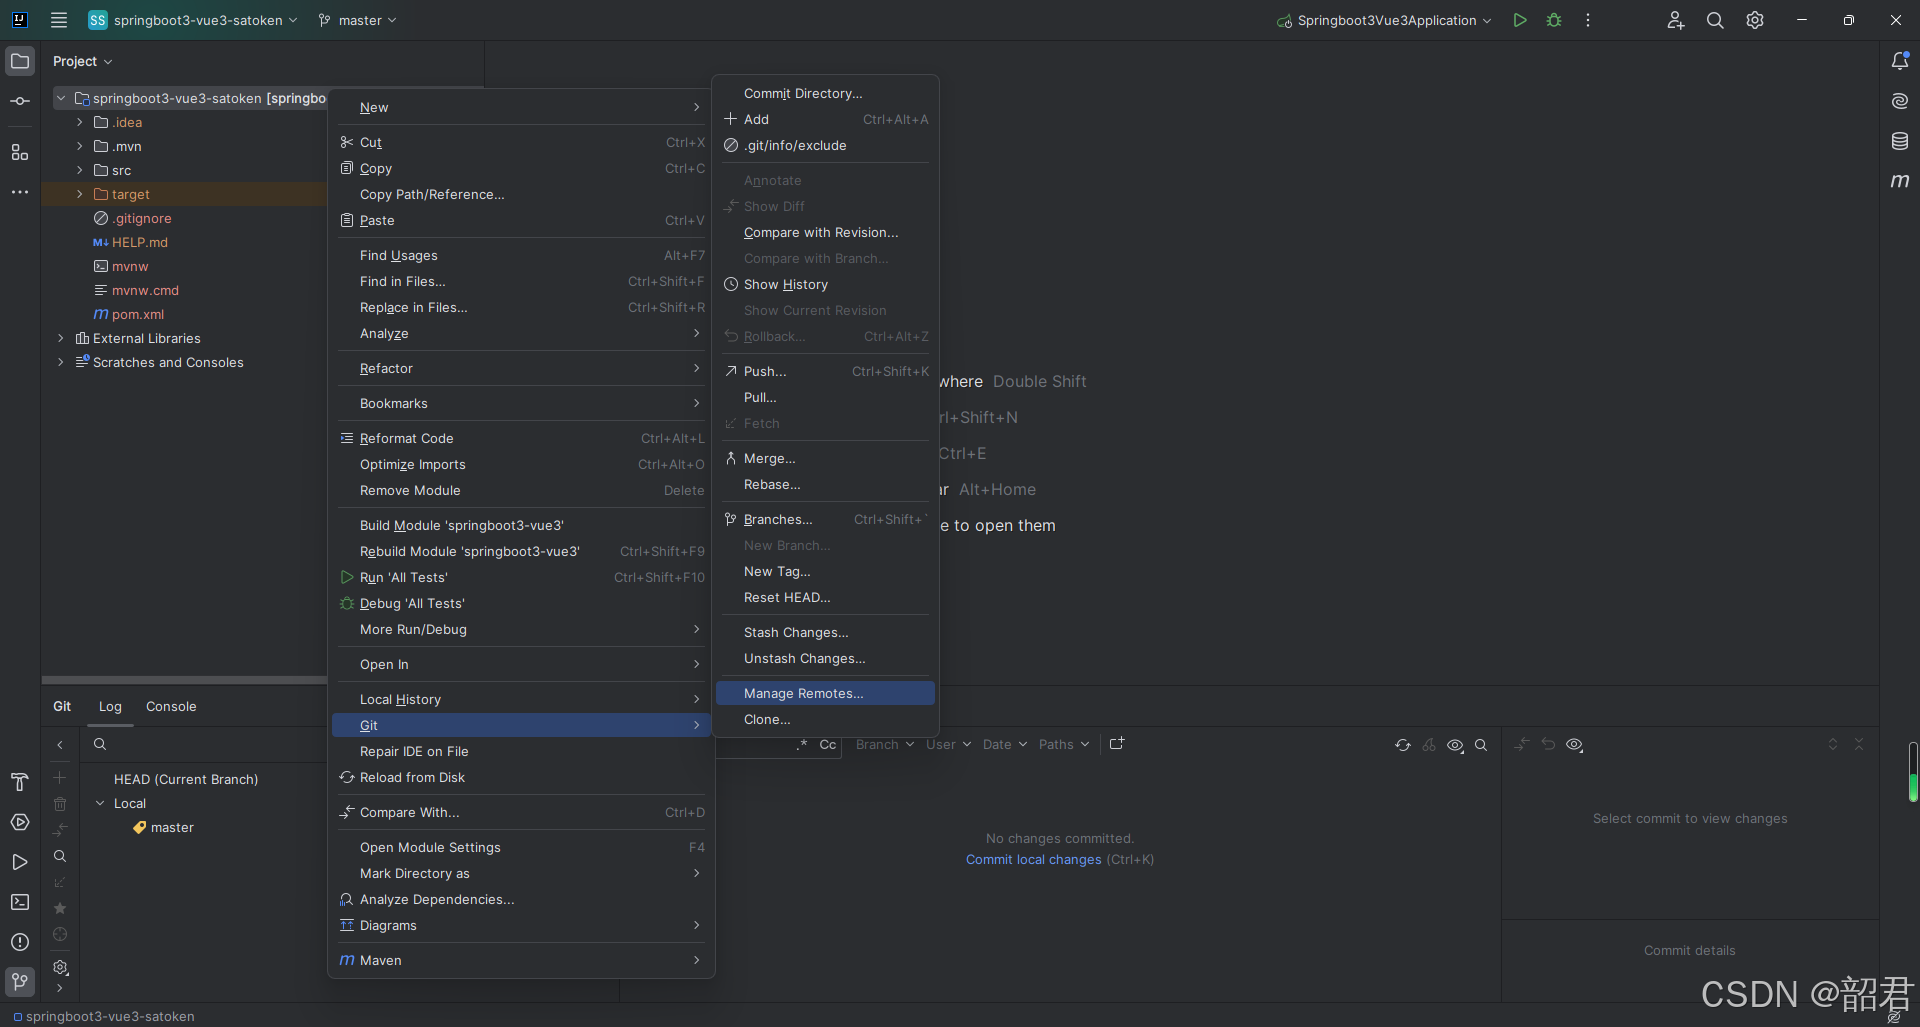Toggle regex option in log search
1920x1027 pixels.
(802, 744)
